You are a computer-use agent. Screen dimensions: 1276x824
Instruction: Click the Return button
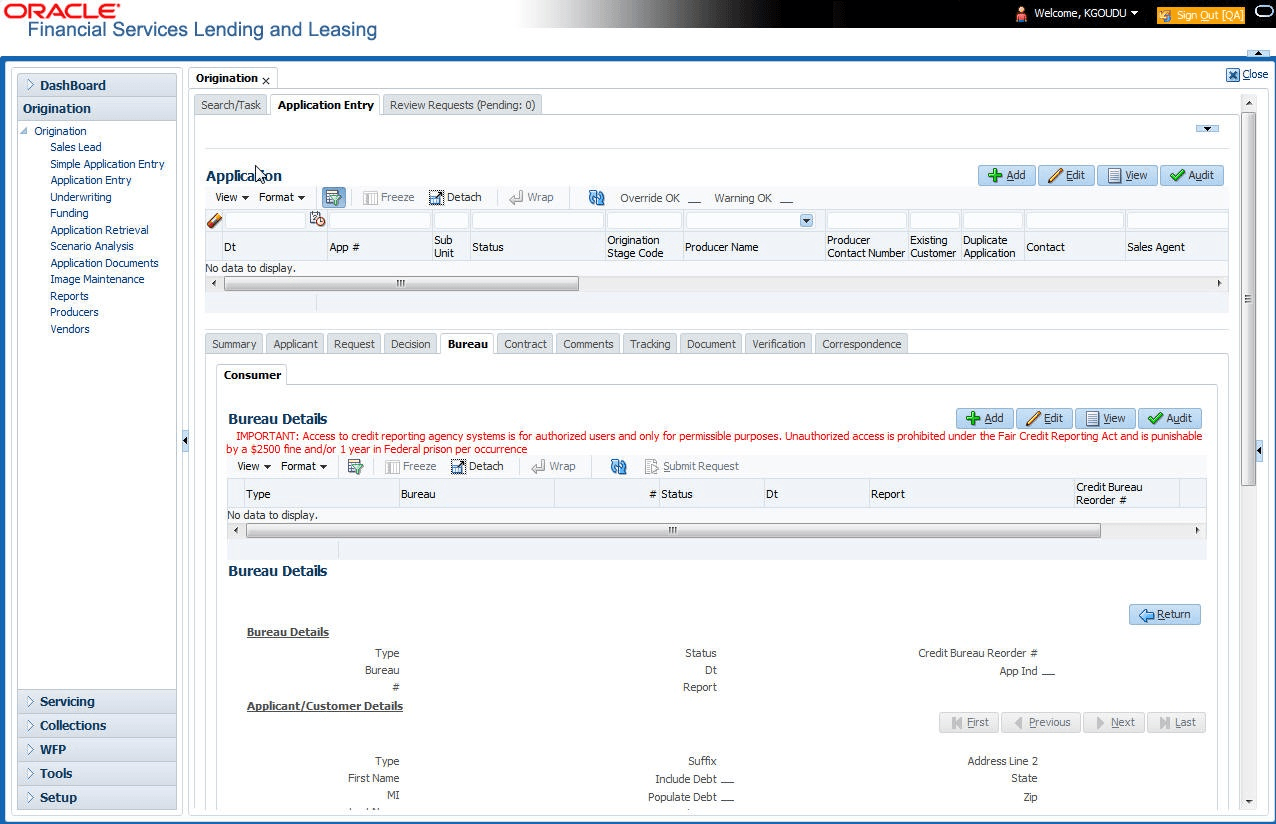pos(1165,614)
